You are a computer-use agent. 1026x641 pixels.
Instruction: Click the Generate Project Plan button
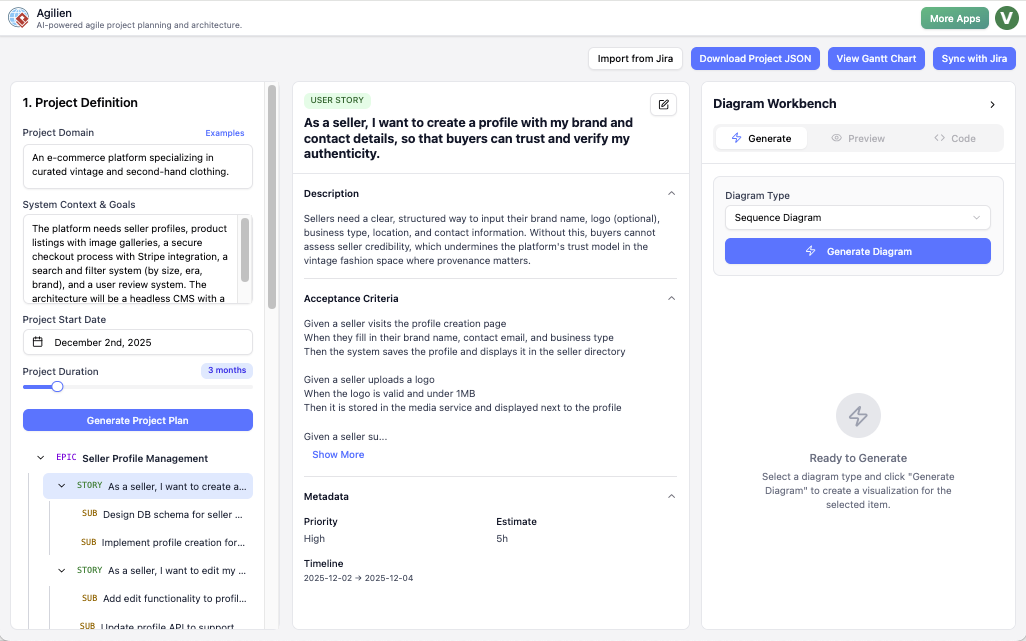[138, 420]
